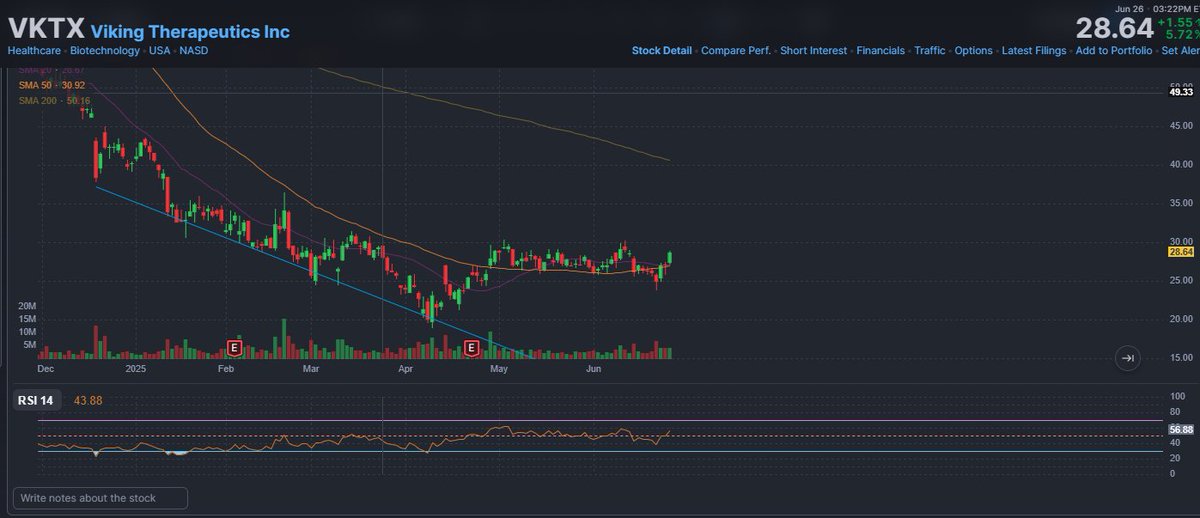Select the SMA 200 indicator label

point(56,101)
